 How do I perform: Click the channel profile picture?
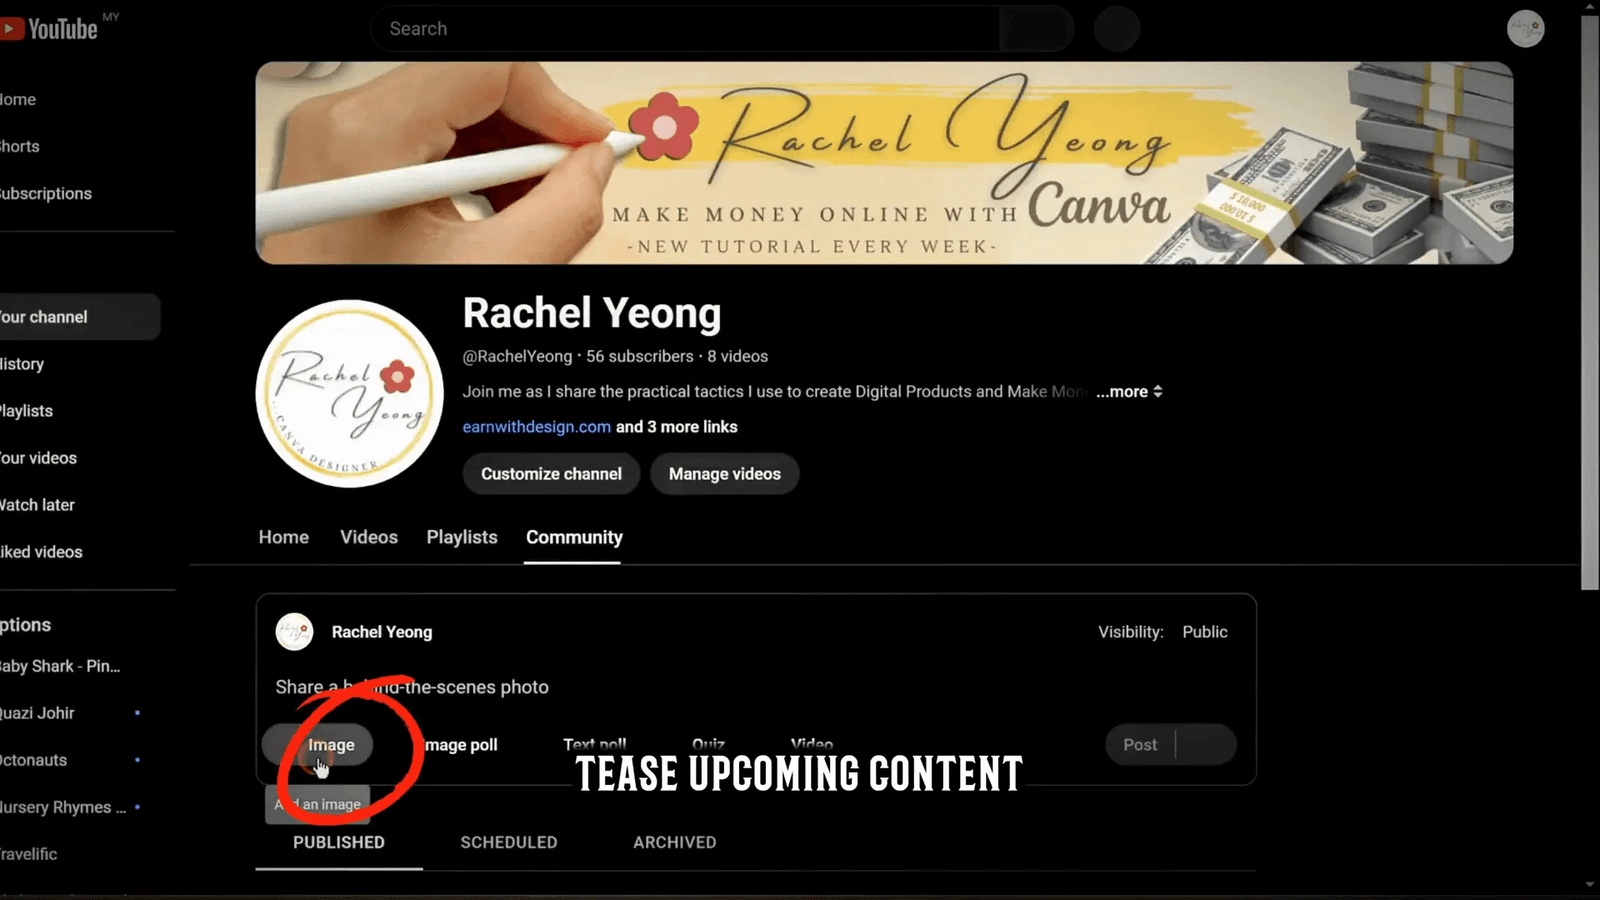pos(349,394)
